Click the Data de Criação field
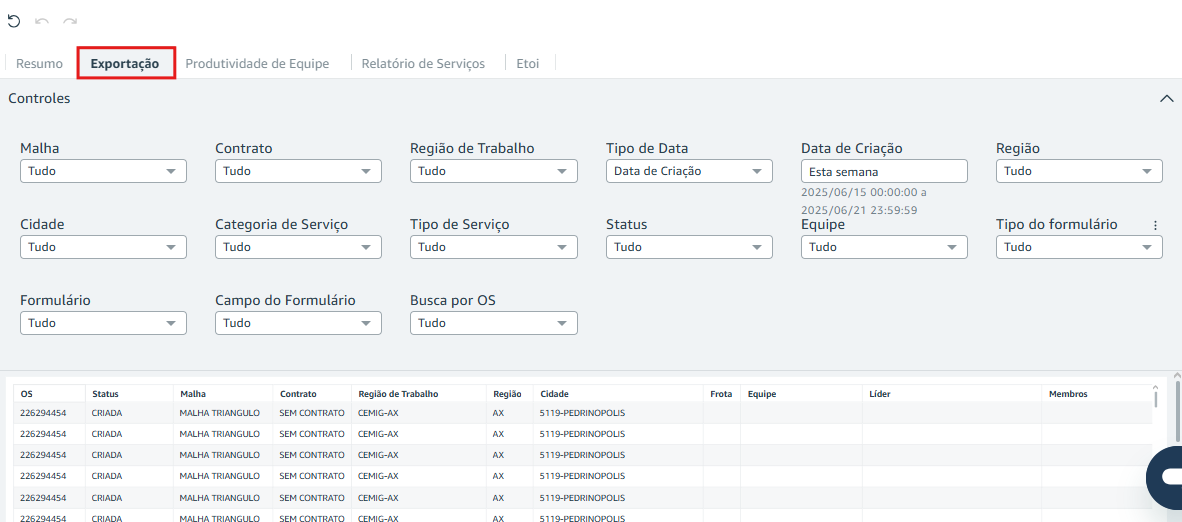This screenshot has width=1182, height=522. 884,171
